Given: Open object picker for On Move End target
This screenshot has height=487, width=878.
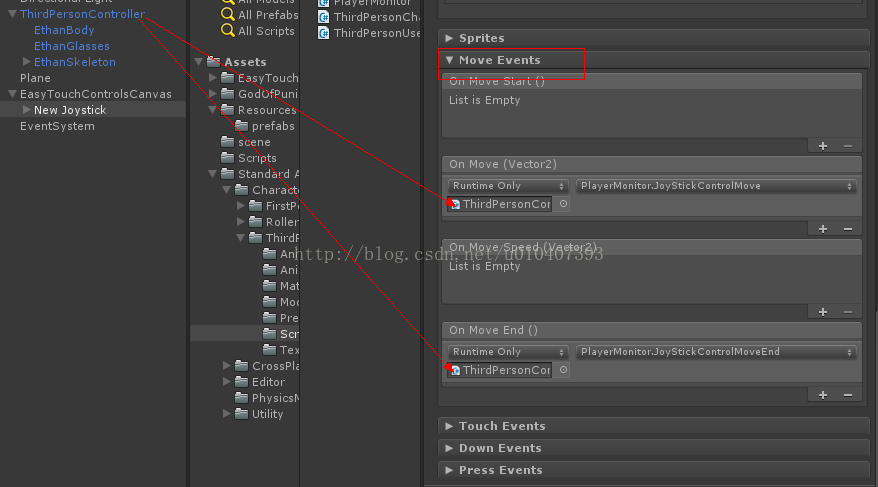Looking at the screenshot, I should pyautogui.click(x=563, y=370).
